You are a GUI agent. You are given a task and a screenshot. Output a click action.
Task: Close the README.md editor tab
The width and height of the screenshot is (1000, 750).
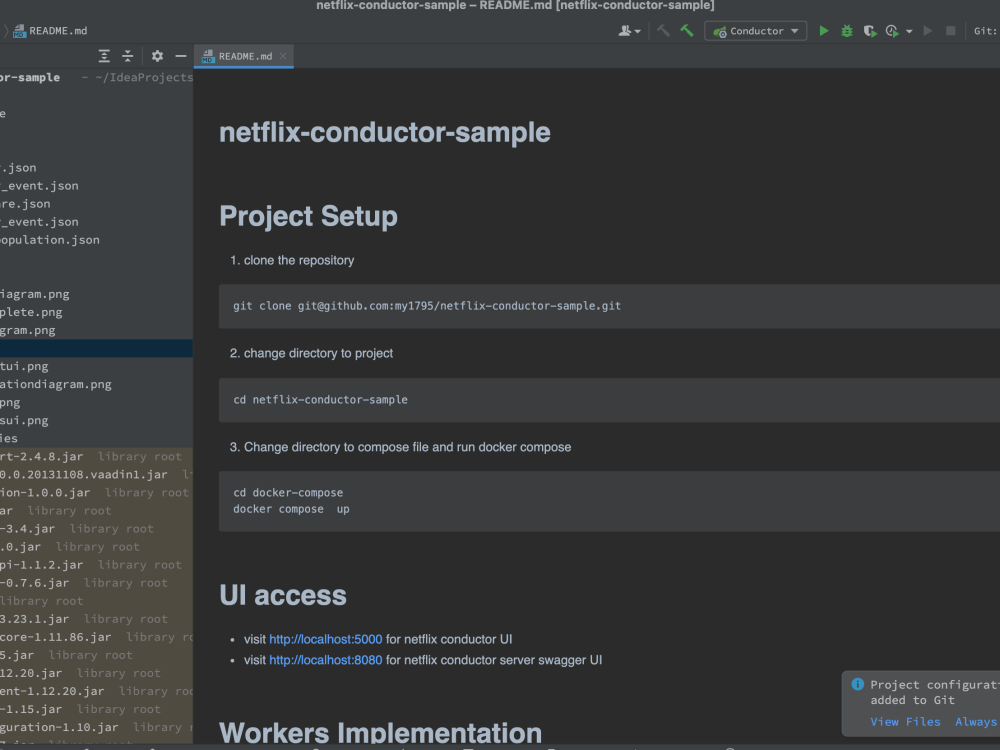[283, 56]
